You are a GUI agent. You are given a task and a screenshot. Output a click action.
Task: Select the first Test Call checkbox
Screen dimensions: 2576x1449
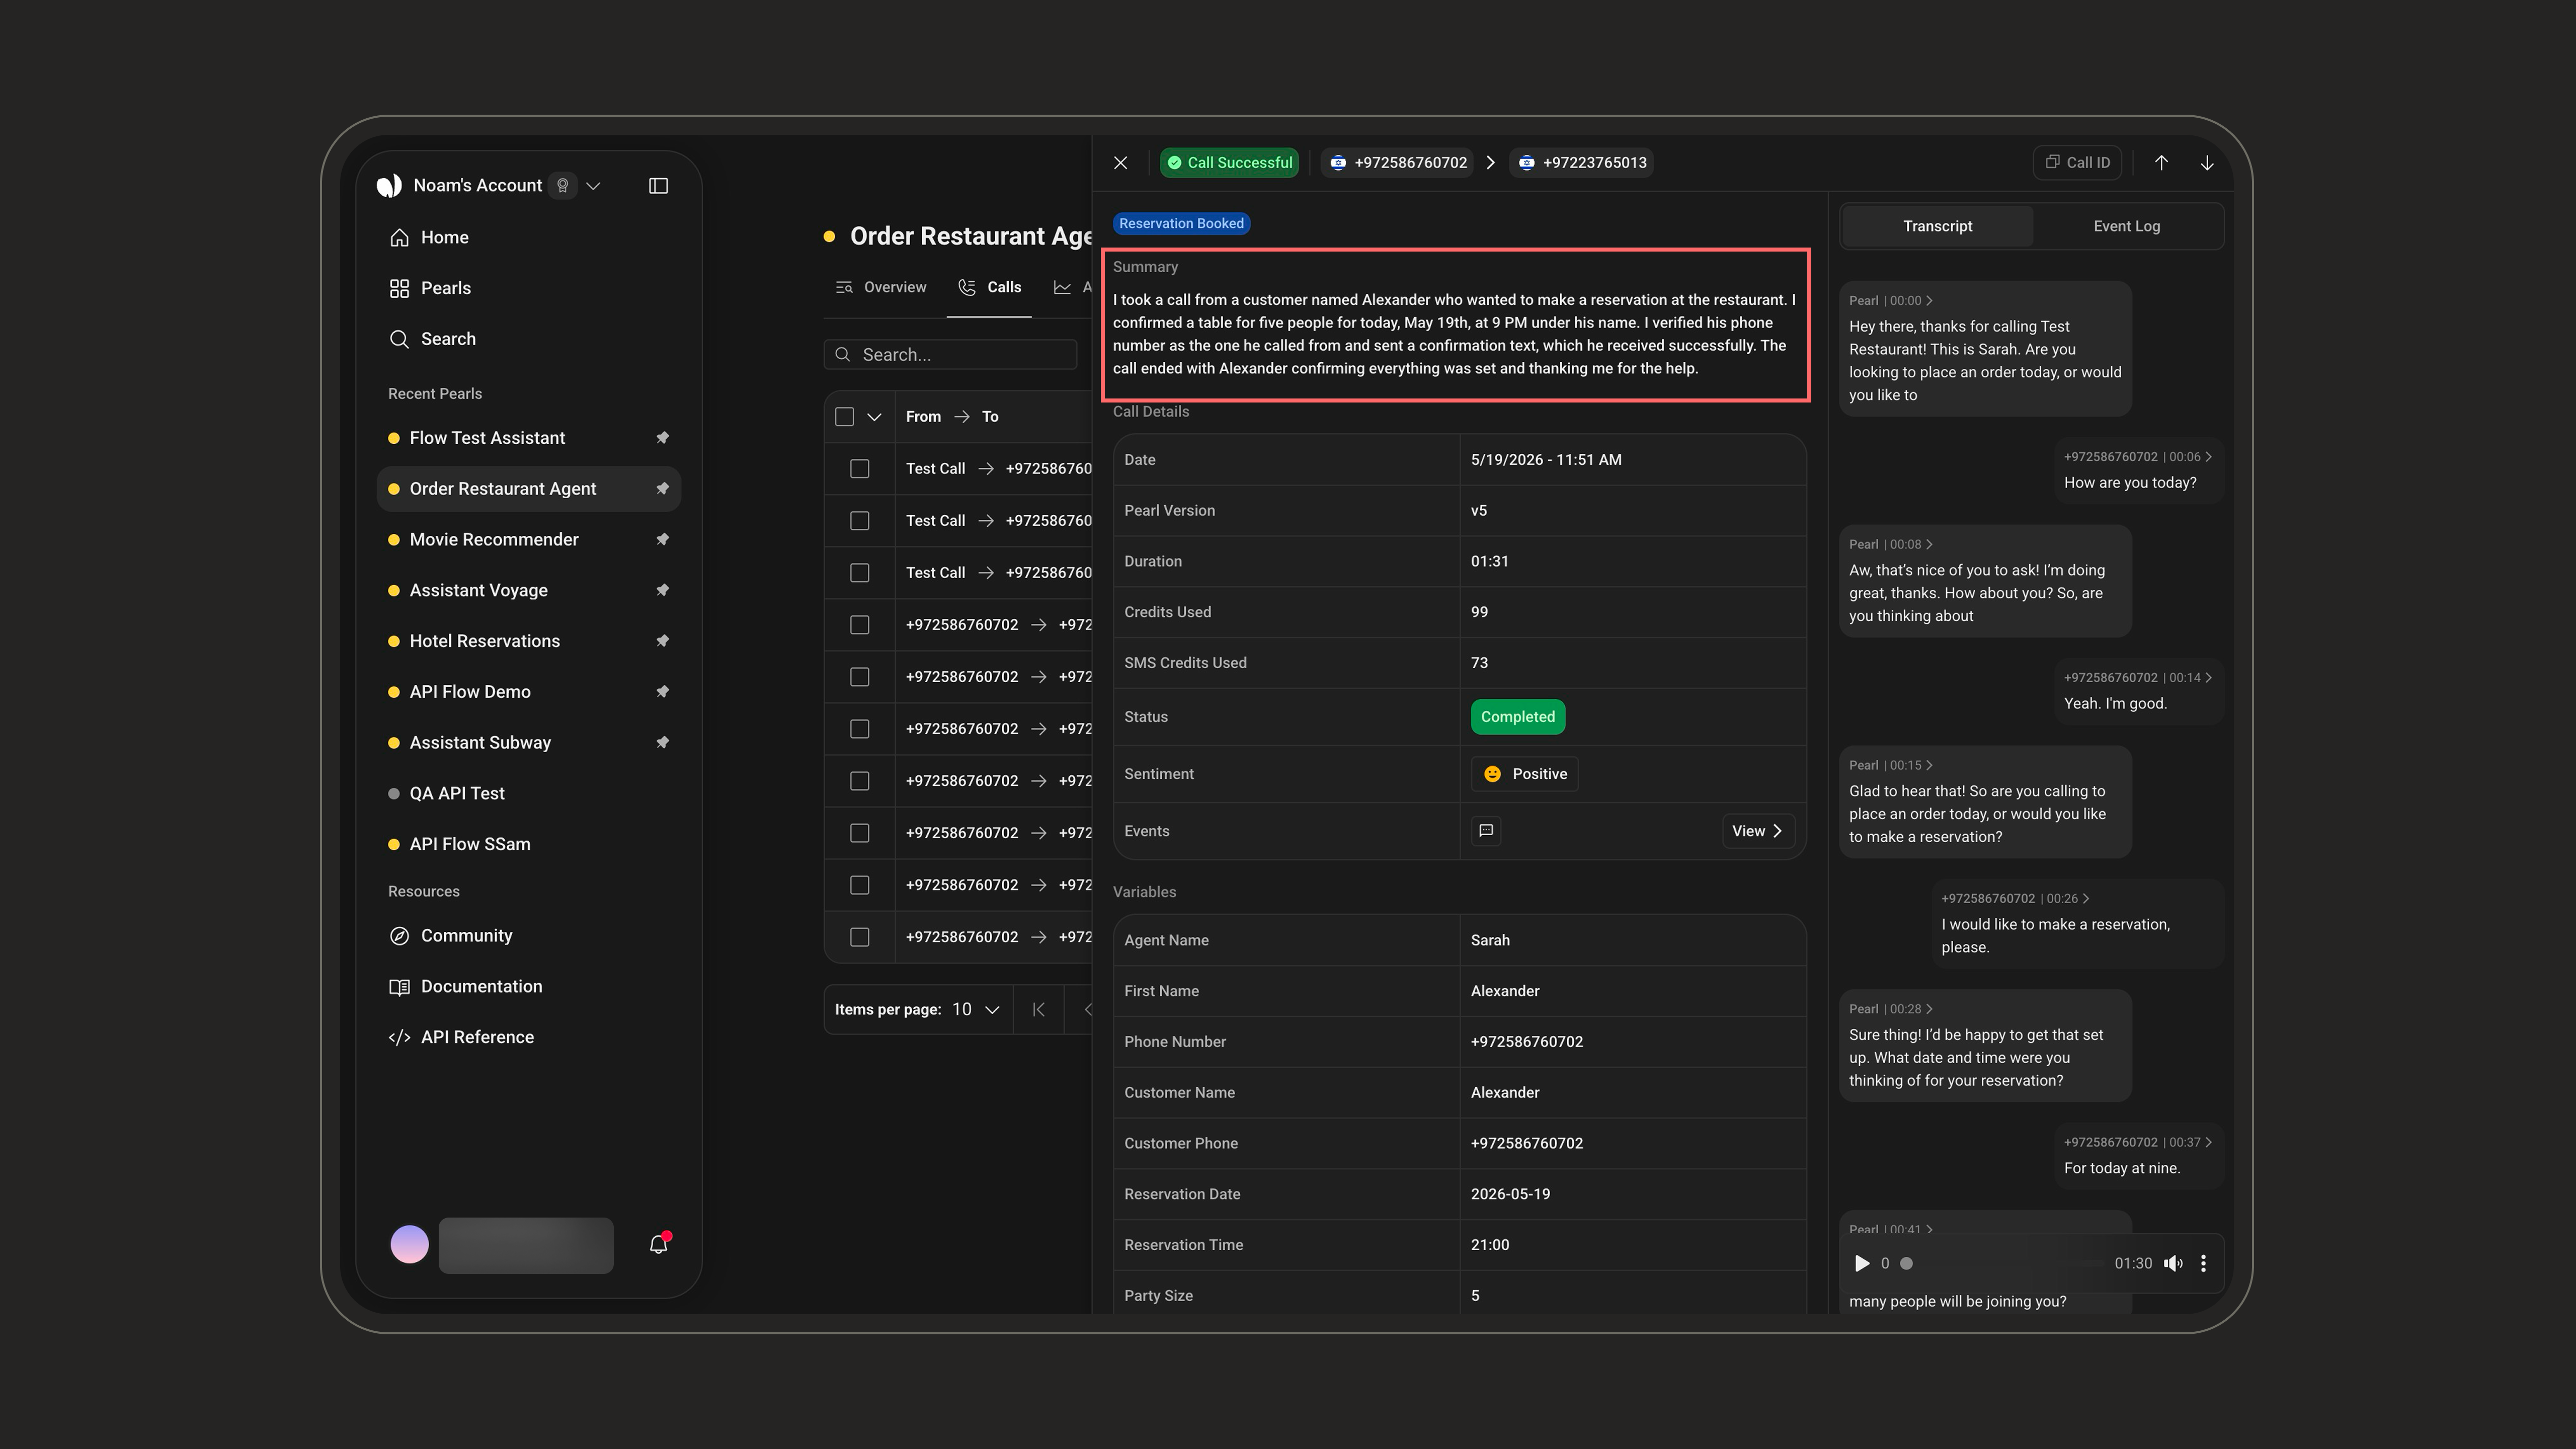pos(860,469)
